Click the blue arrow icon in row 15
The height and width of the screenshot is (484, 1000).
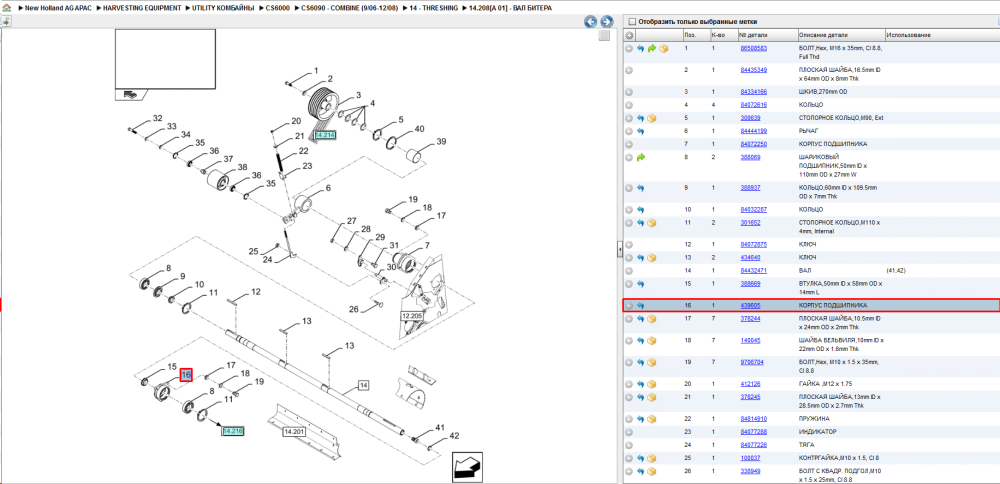(x=641, y=284)
